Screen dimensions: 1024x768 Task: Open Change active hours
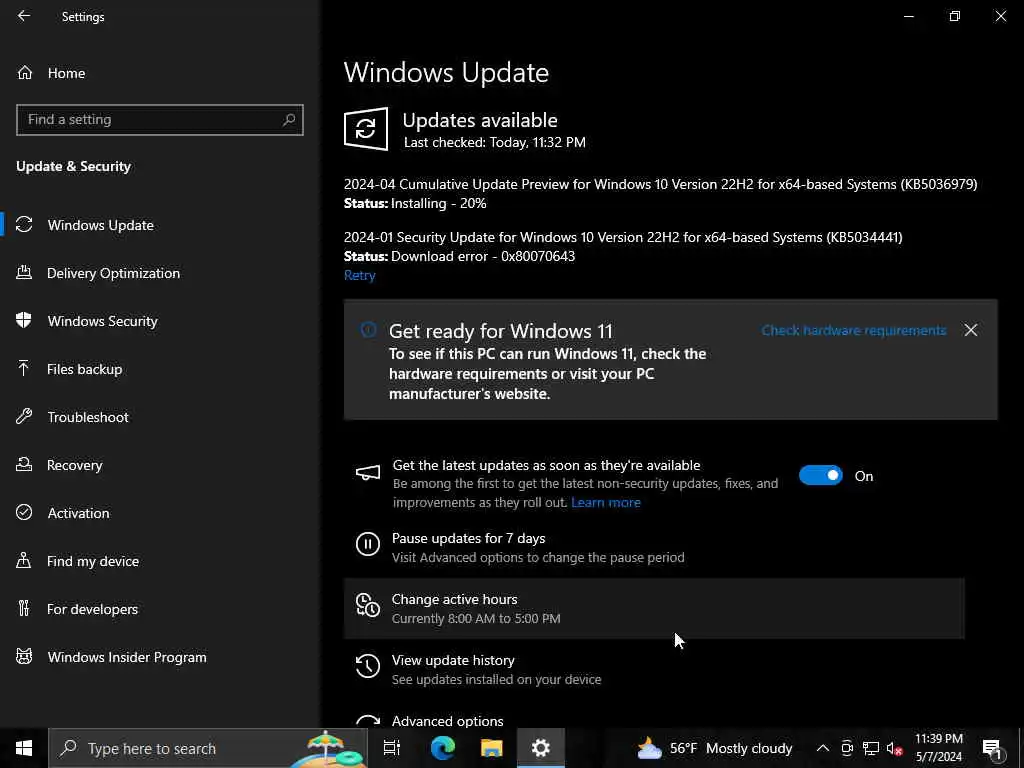tap(654, 608)
